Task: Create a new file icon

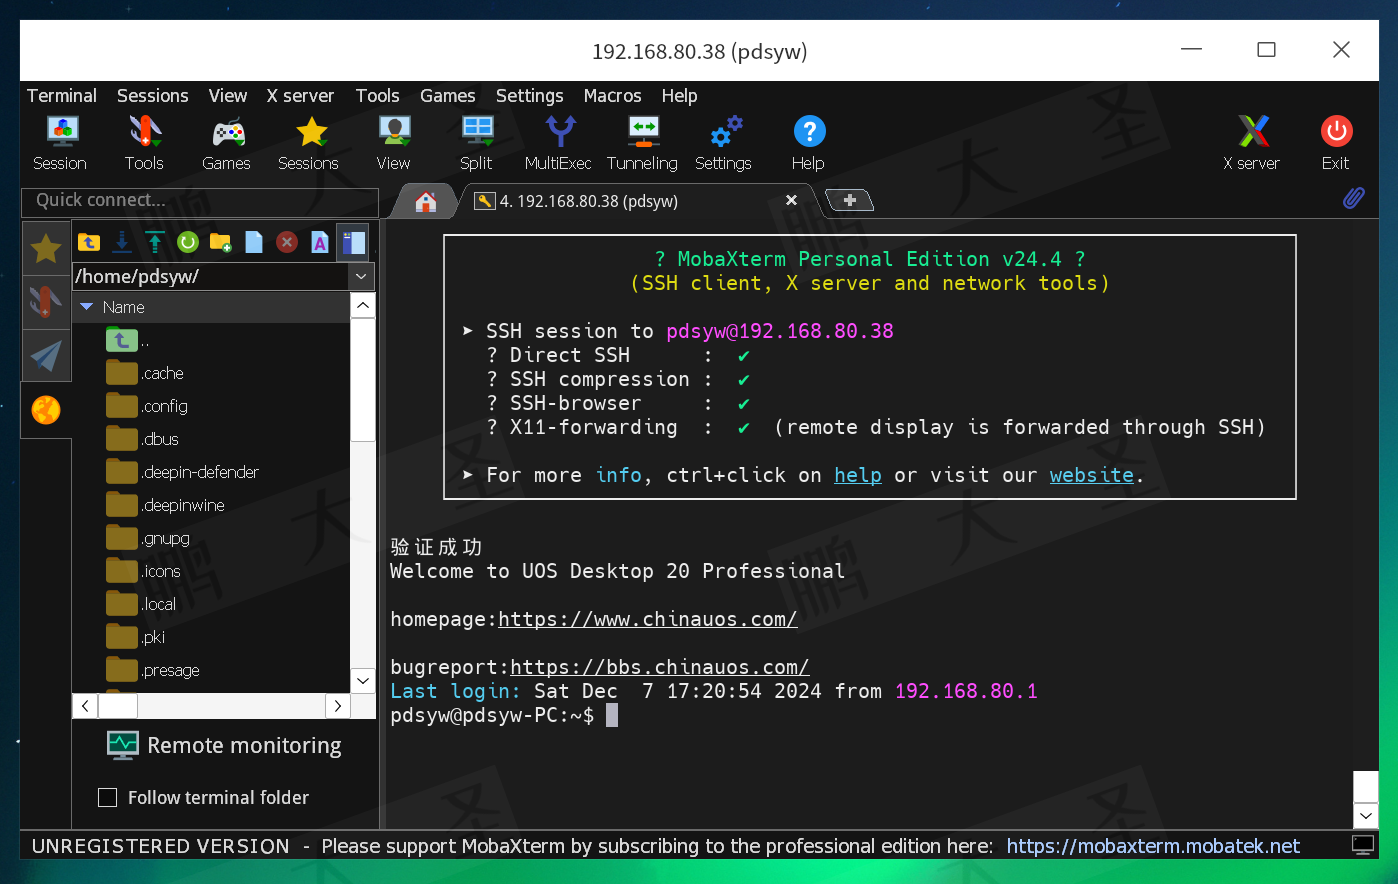Action: pyautogui.click(x=254, y=242)
